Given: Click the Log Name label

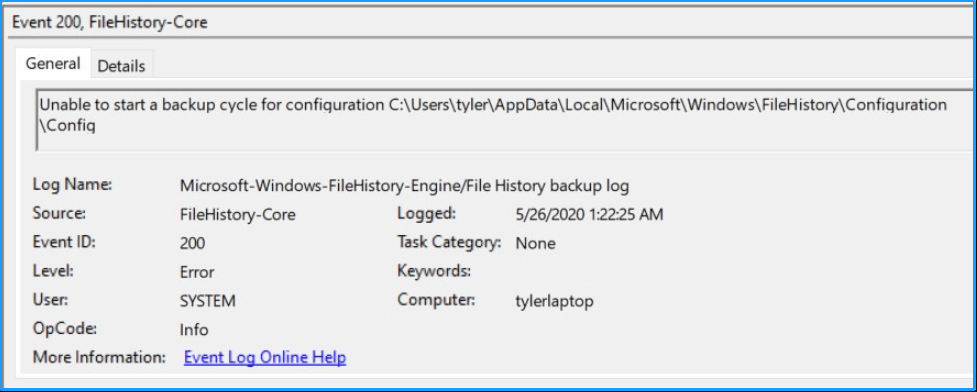Looking at the screenshot, I should tap(72, 185).
